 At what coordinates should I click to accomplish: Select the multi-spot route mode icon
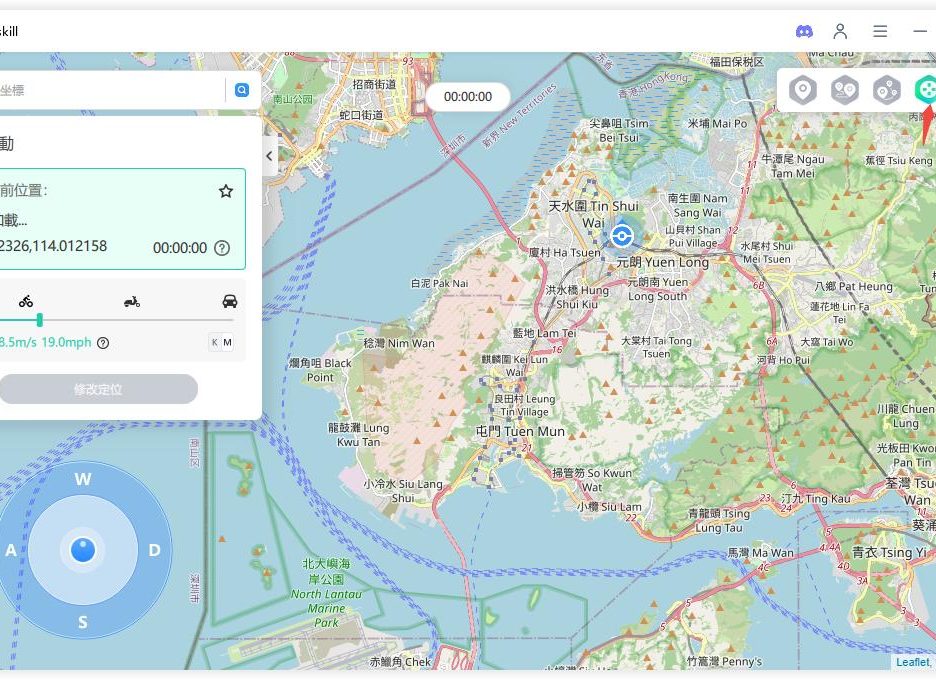pos(886,90)
